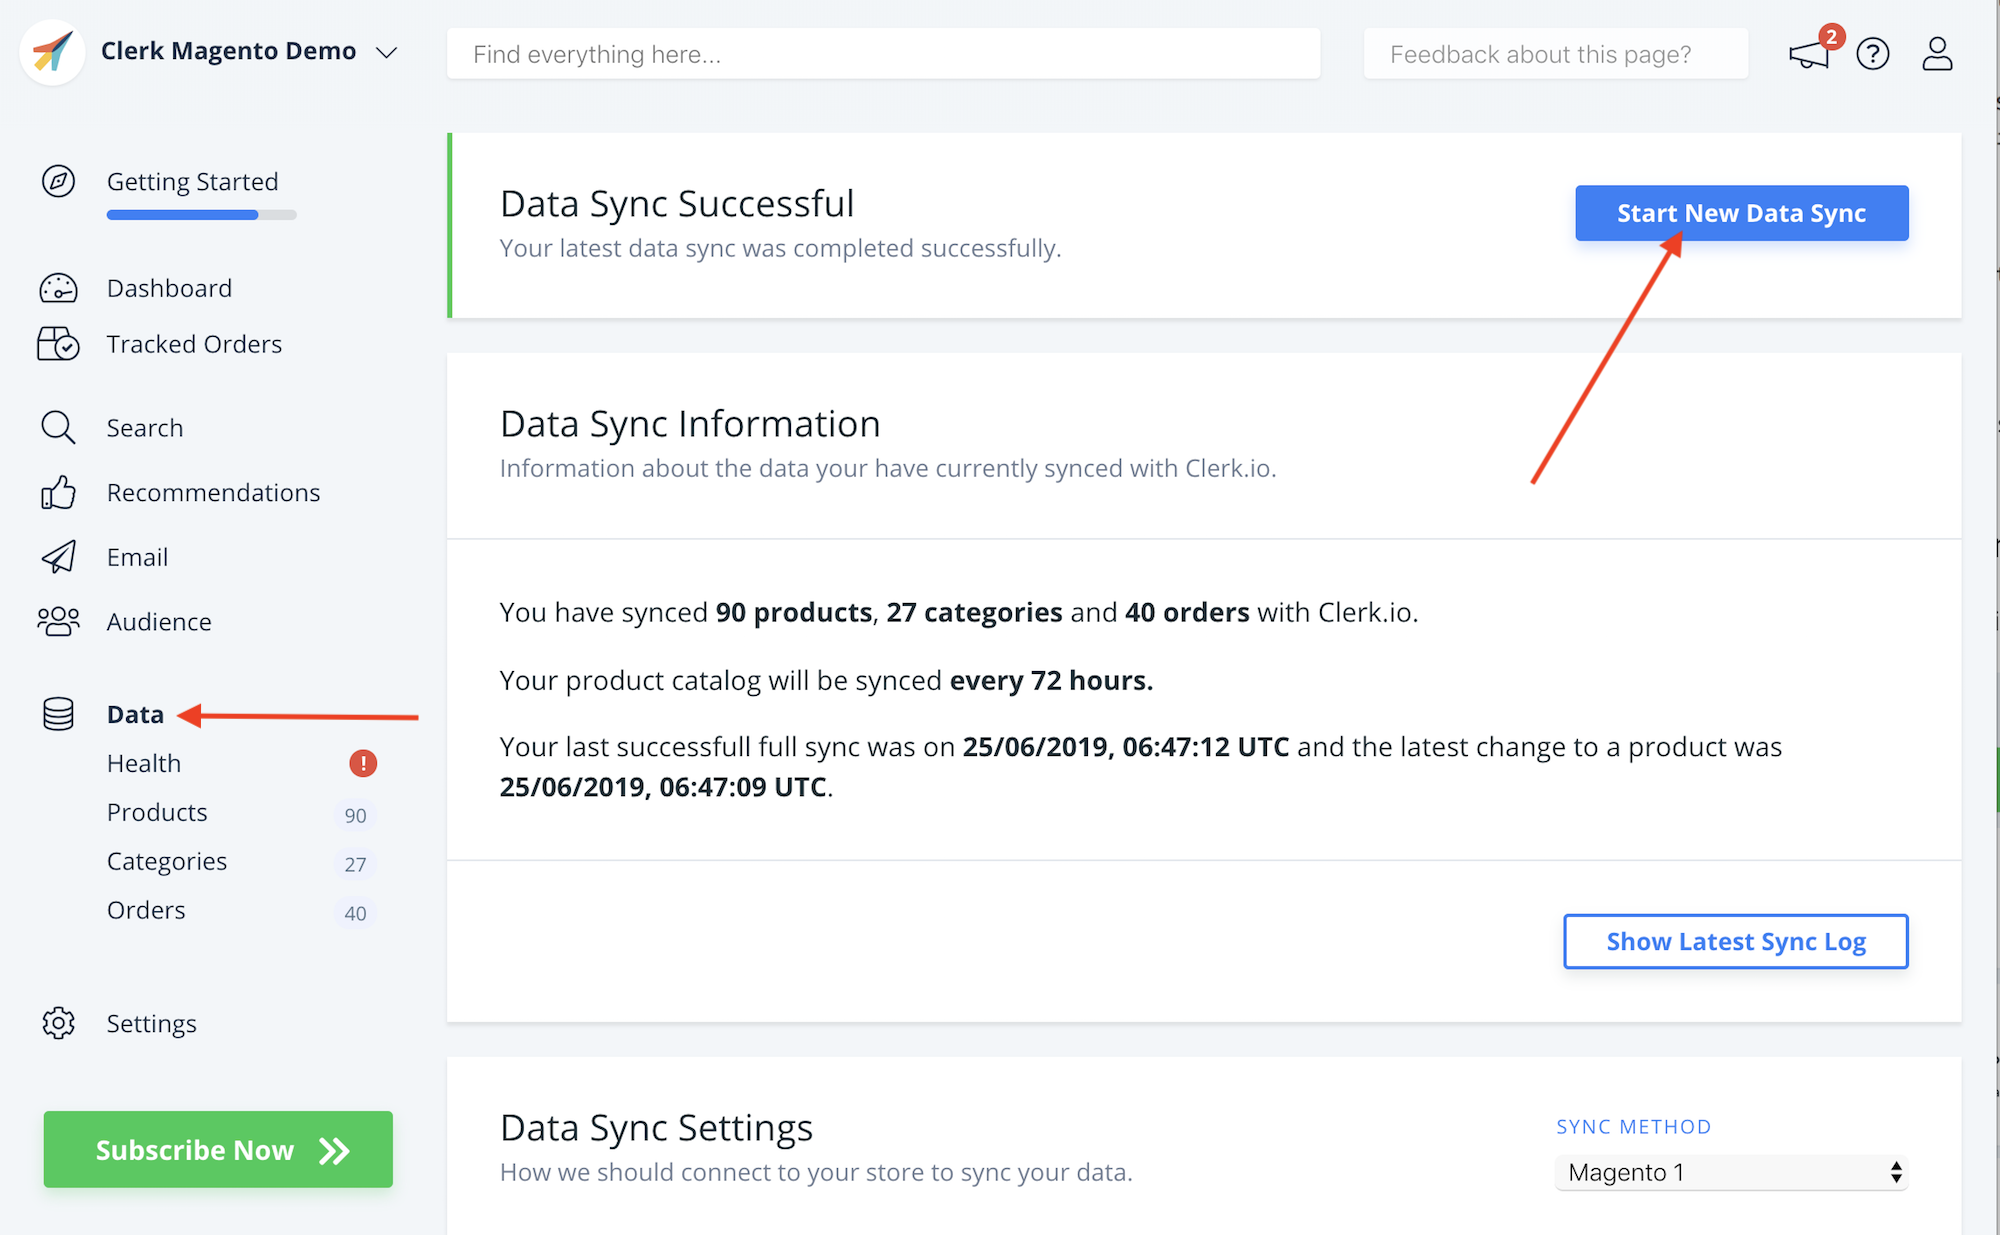Click the Tracked Orders box icon
2000x1235 pixels.
[x=58, y=344]
